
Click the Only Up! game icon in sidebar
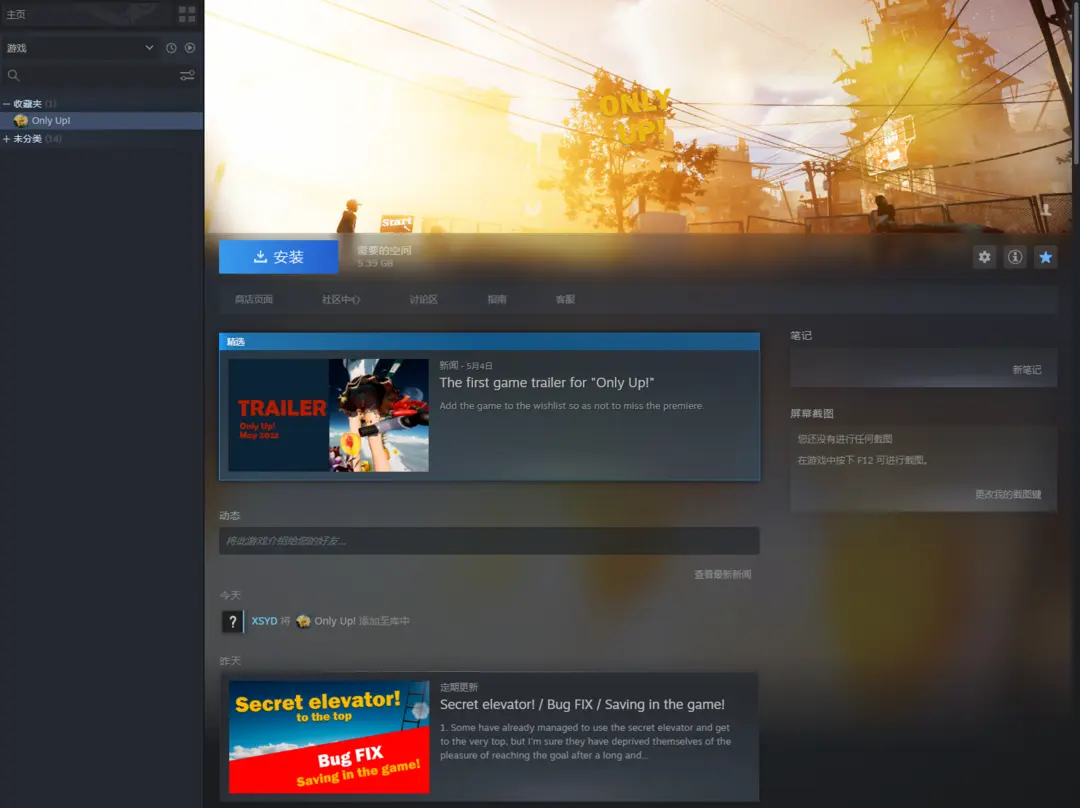(x=21, y=121)
